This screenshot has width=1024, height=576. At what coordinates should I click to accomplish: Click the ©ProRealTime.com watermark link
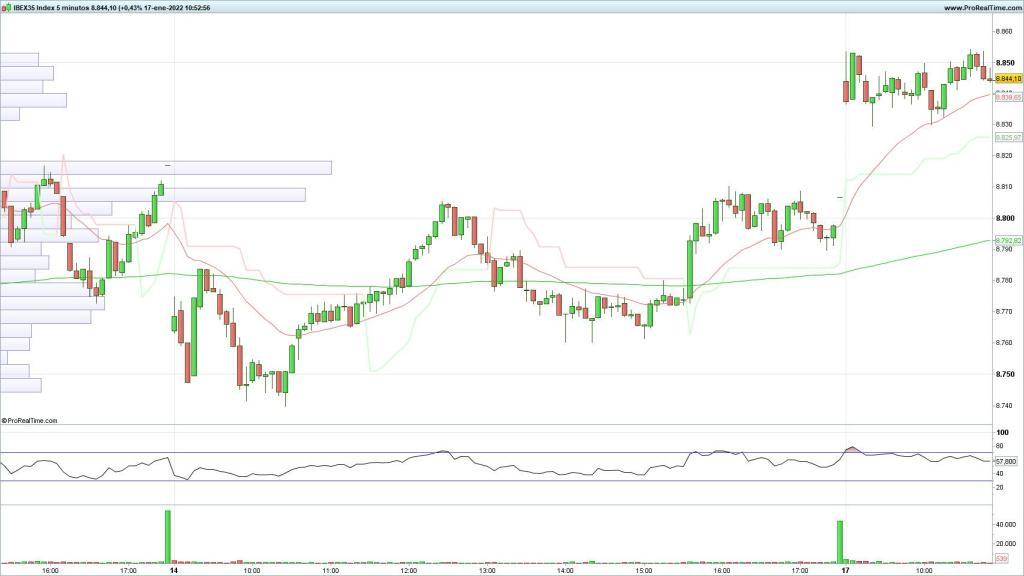click(x=30, y=421)
